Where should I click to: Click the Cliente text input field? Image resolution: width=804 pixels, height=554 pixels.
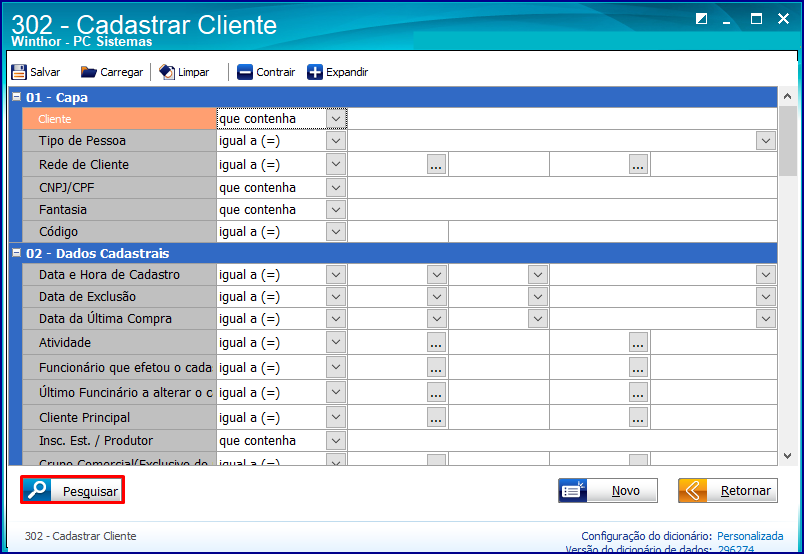tap(562, 119)
